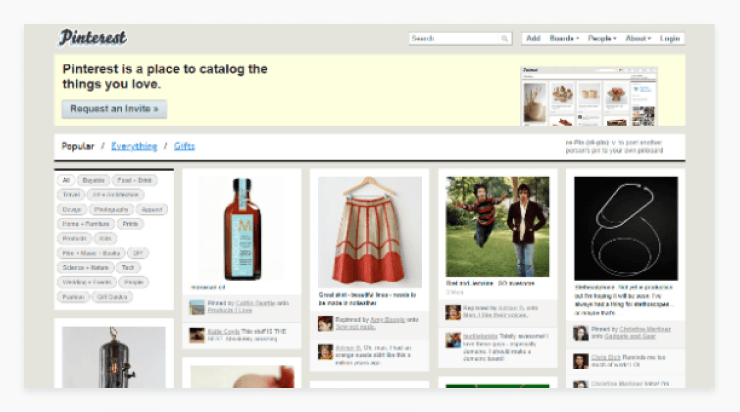The width and height of the screenshot is (740, 412).
Task: Click the search magnifier icon
Action: pos(505,39)
